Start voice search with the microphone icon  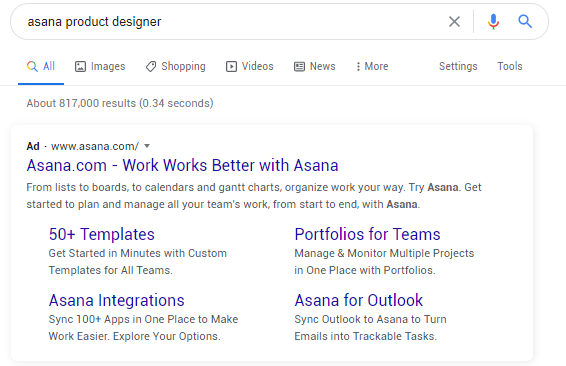pyautogui.click(x=493, y=22)
